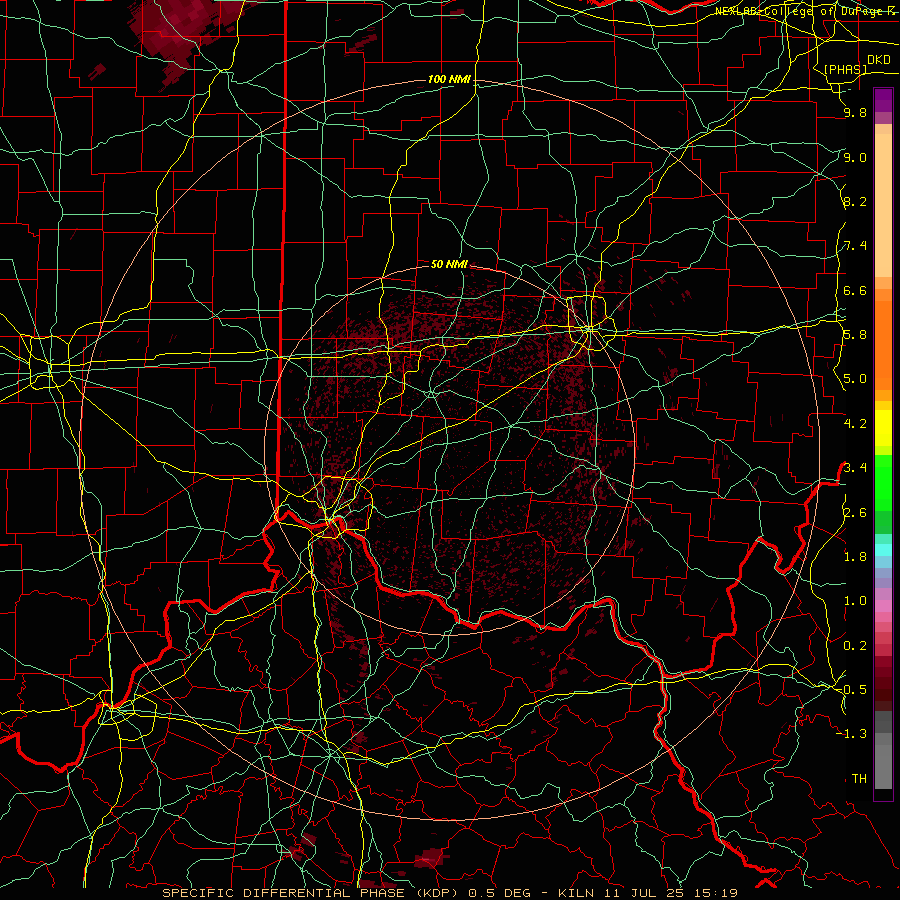Screen dimensions: 900x900
Task: Click the 1.0 scale value
Action: [855, 601]
